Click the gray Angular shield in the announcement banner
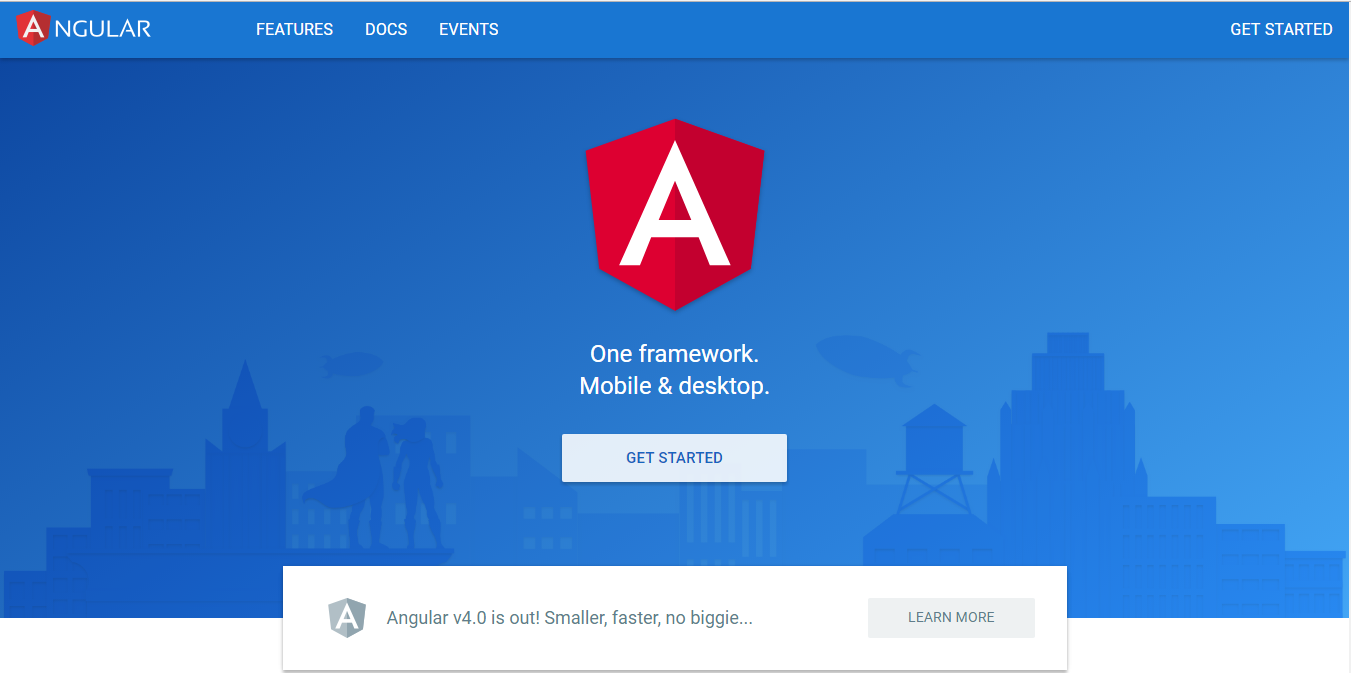This screenshot has width=1351, height=673. (347, 617)
